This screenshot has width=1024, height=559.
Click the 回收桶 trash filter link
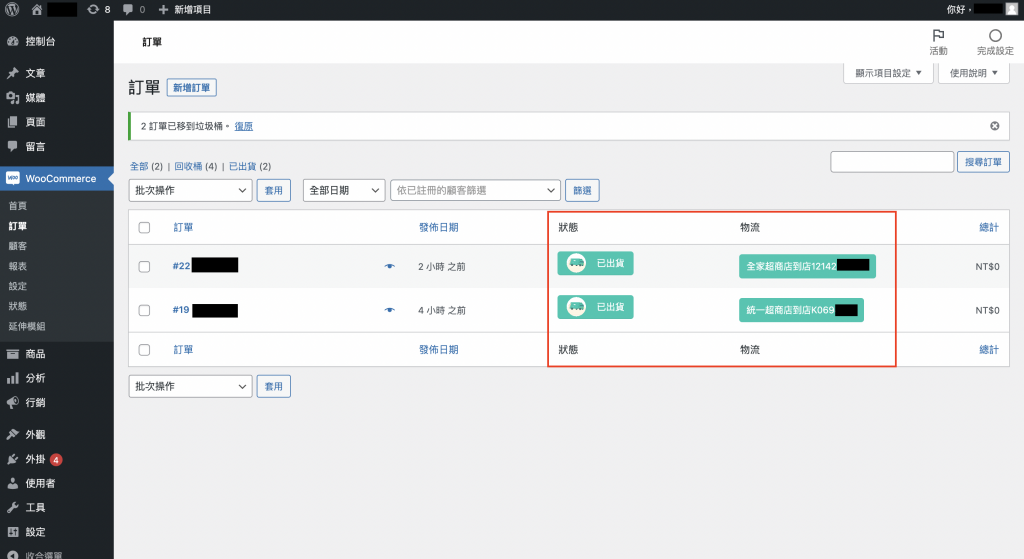click(188, 166)
